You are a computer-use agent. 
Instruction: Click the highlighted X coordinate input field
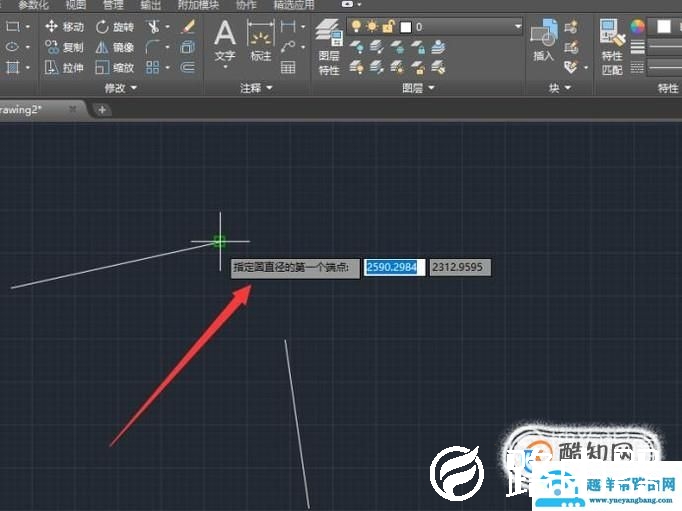394,267
